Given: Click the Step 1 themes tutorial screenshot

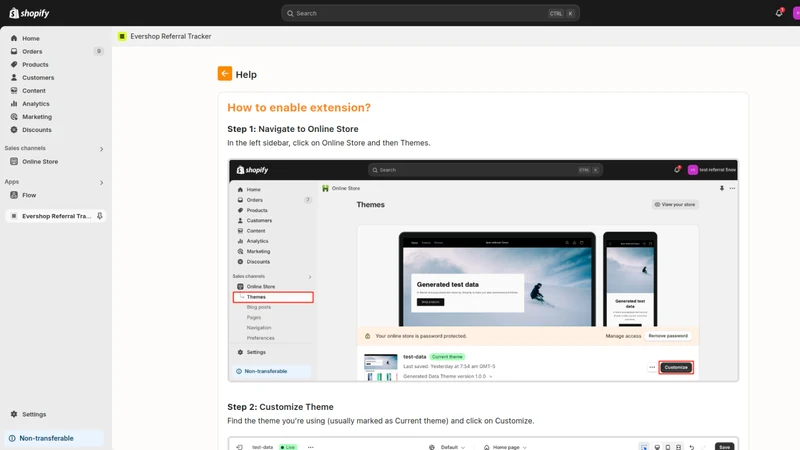Looking at the screenshot, I should point(483,270).
